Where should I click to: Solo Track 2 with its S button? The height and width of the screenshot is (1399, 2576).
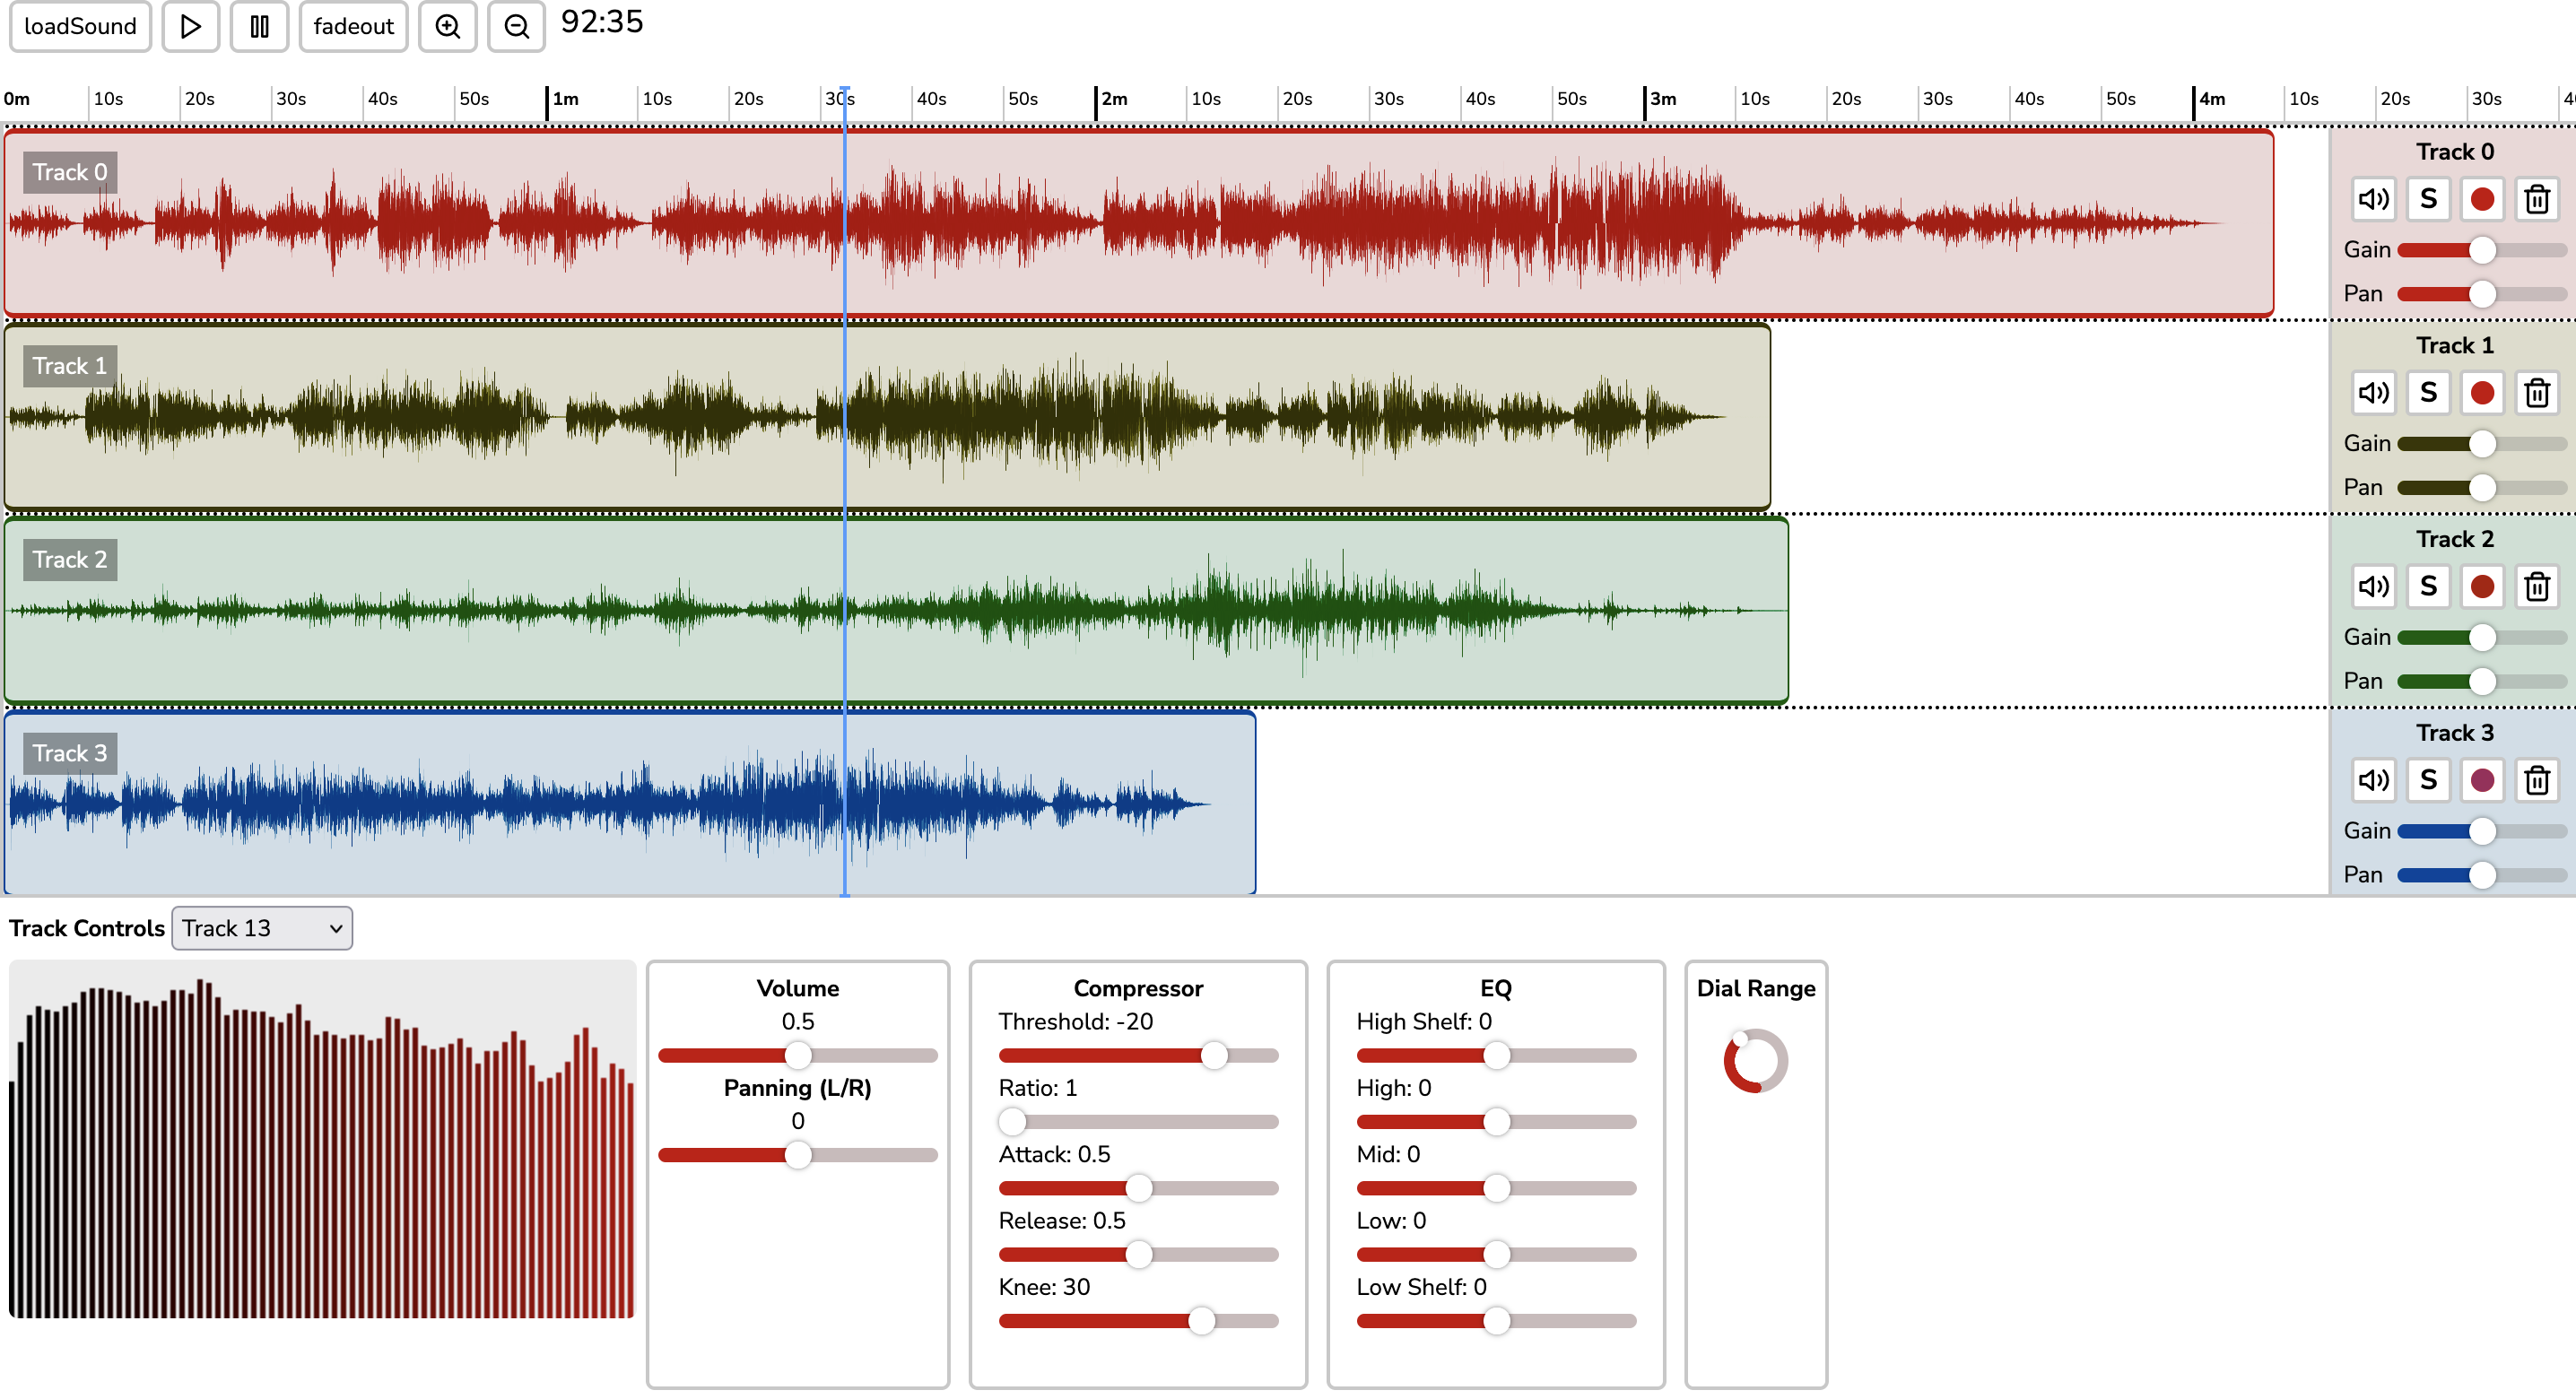coord(2428,586)
